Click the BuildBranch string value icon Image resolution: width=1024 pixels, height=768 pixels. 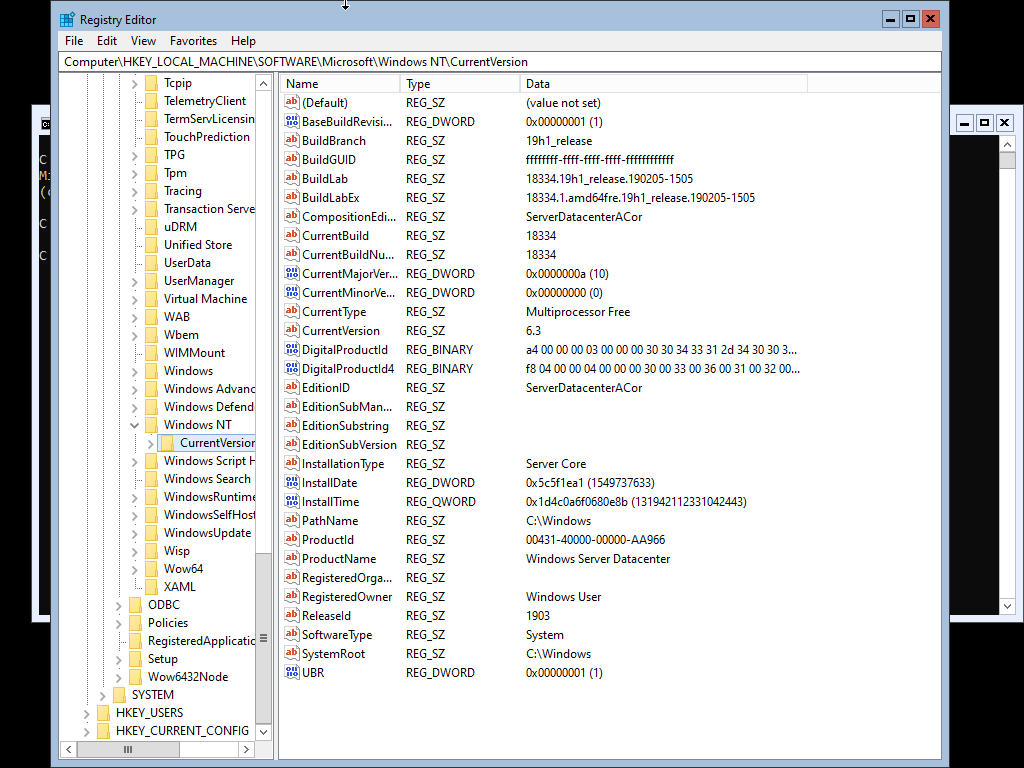click(x=292, y=140)
